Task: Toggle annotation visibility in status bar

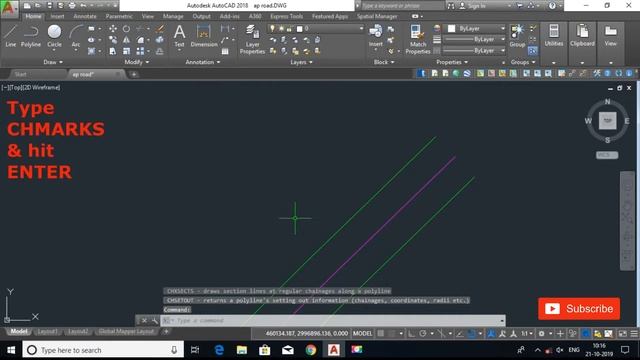Action: pos(491,333)
